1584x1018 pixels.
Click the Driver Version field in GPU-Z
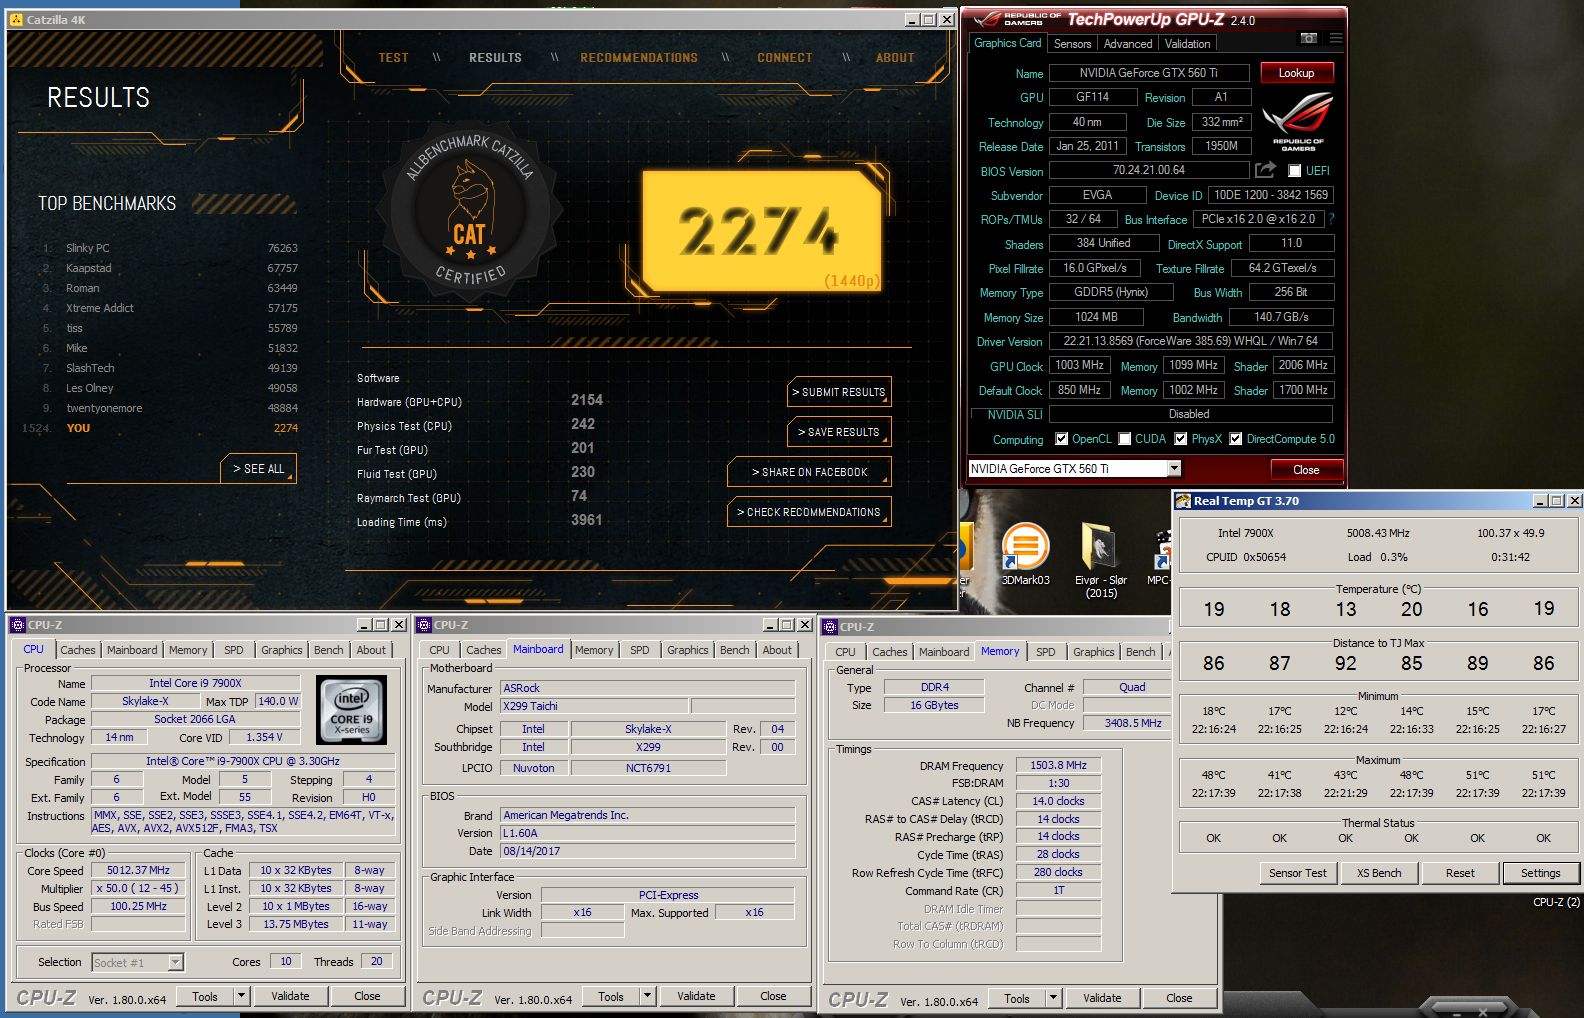pos(1191,341)
